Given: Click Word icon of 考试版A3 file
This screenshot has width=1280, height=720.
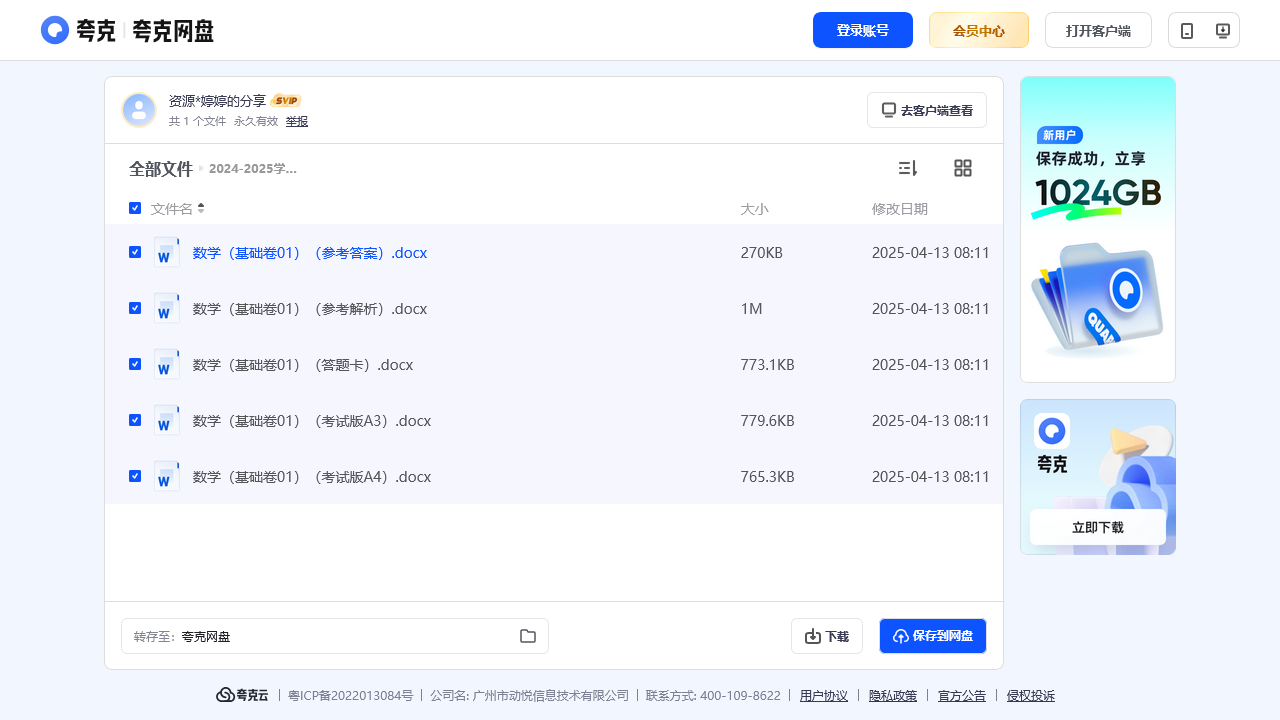Looking at the screenshot, I should (x=167, y=420).
